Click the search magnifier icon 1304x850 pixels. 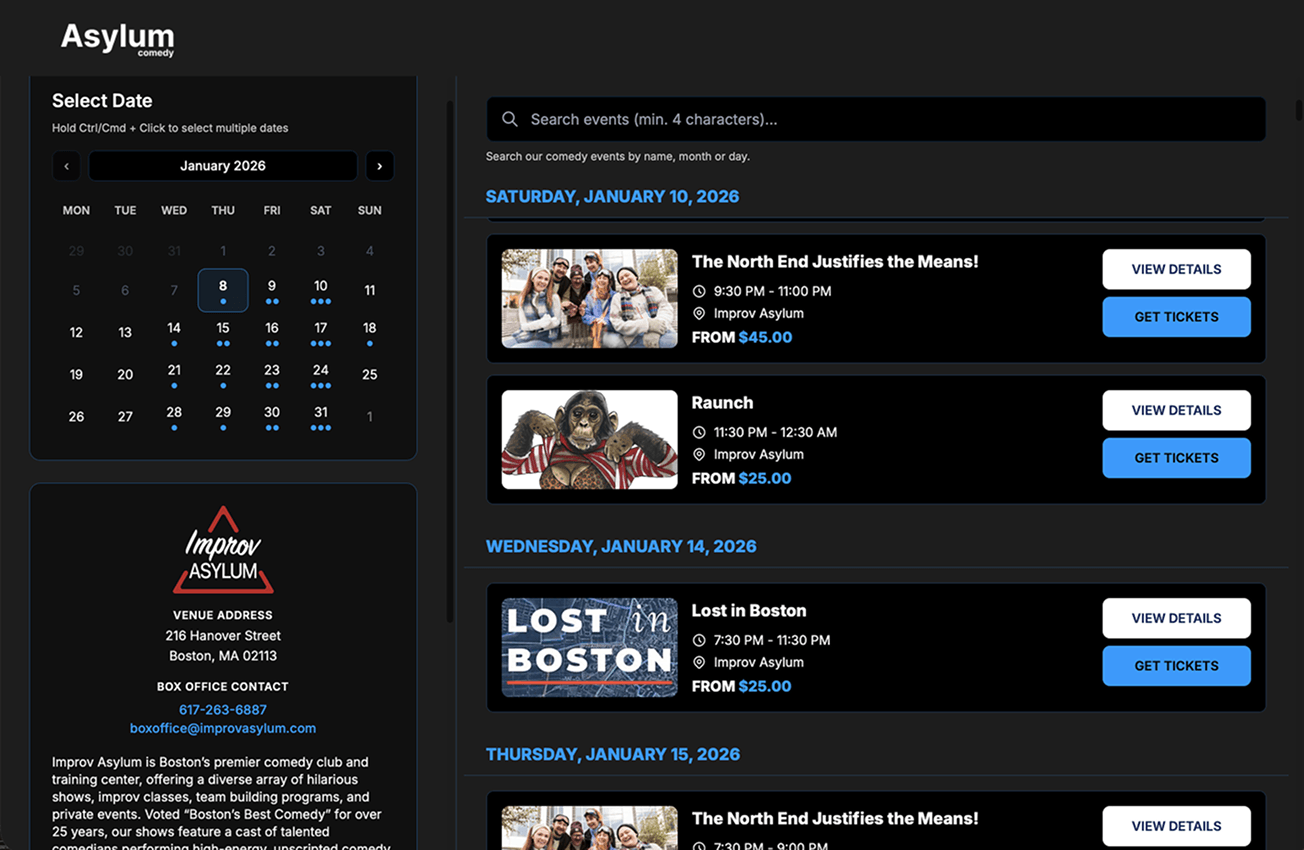click(x=510, y=119)
